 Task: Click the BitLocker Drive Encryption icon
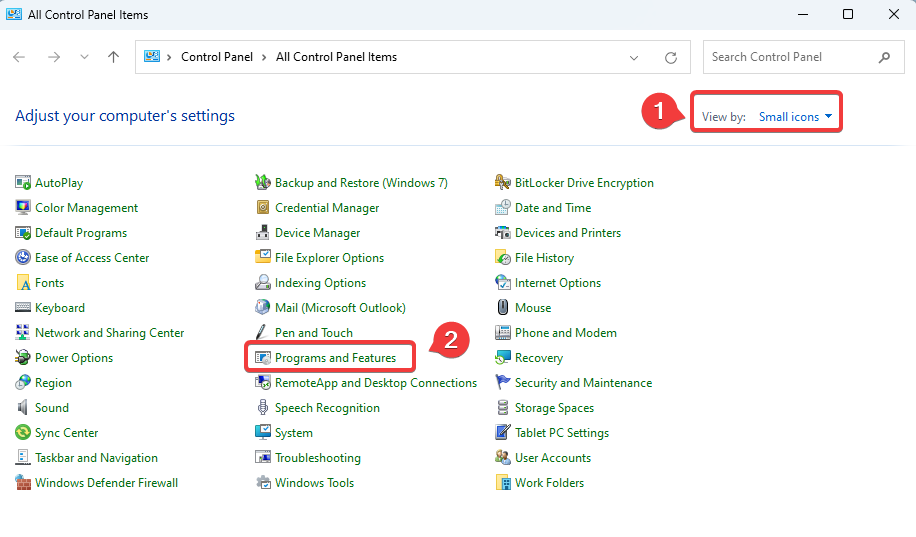(504, 183)
